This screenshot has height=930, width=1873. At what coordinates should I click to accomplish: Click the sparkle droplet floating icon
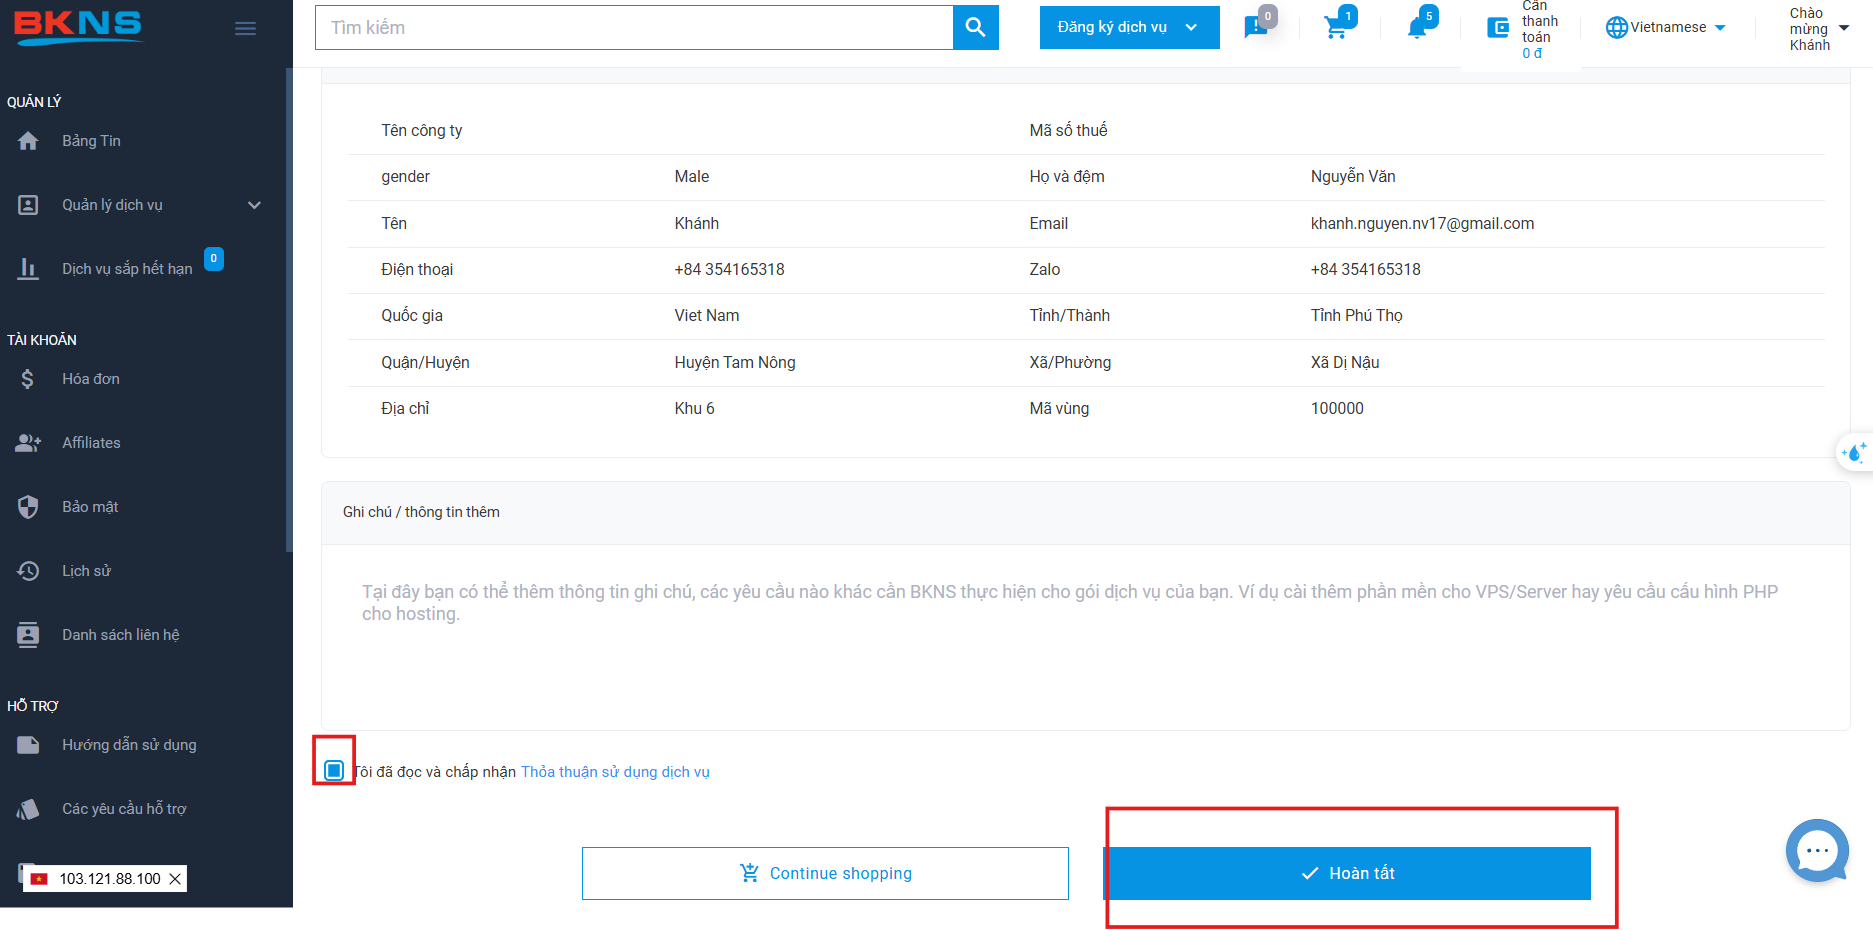tap(1854, 453)
